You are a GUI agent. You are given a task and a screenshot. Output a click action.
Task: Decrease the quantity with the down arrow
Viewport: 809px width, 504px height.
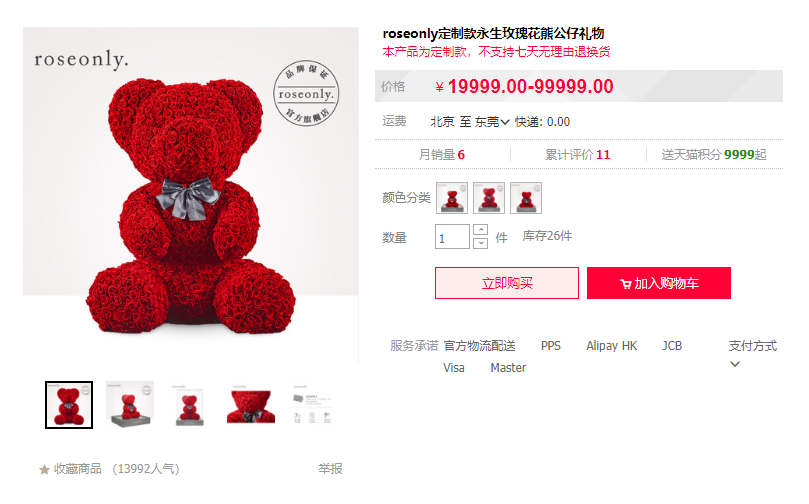pyautogui.click(x=480, y=243)
